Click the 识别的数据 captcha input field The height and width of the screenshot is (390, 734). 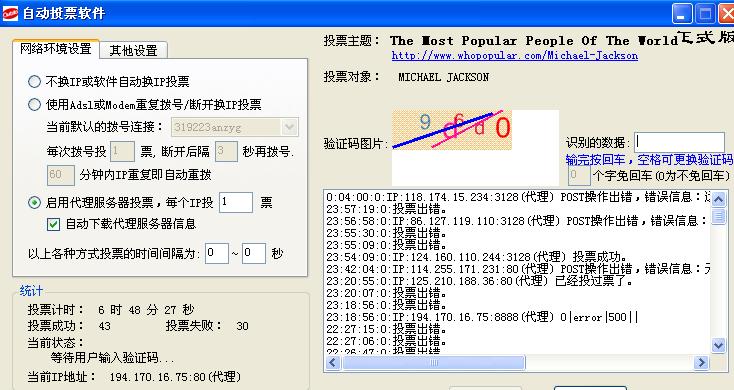tap(679, 142)
